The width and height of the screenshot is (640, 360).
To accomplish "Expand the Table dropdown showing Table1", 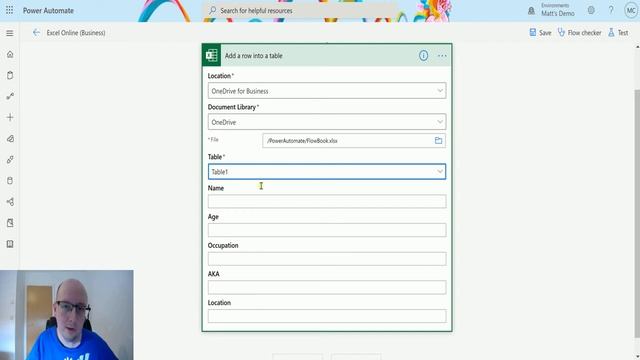I will coord(327,172).
